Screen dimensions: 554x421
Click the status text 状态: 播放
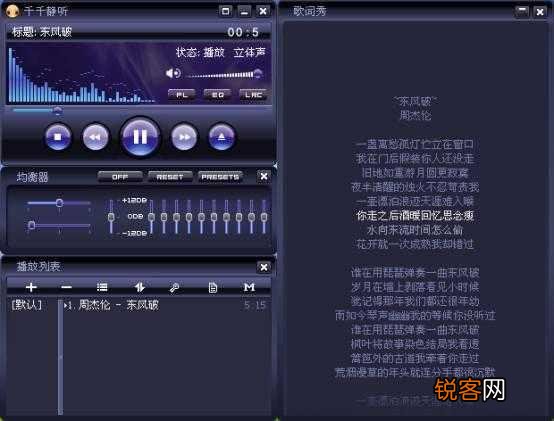(200, 53)
